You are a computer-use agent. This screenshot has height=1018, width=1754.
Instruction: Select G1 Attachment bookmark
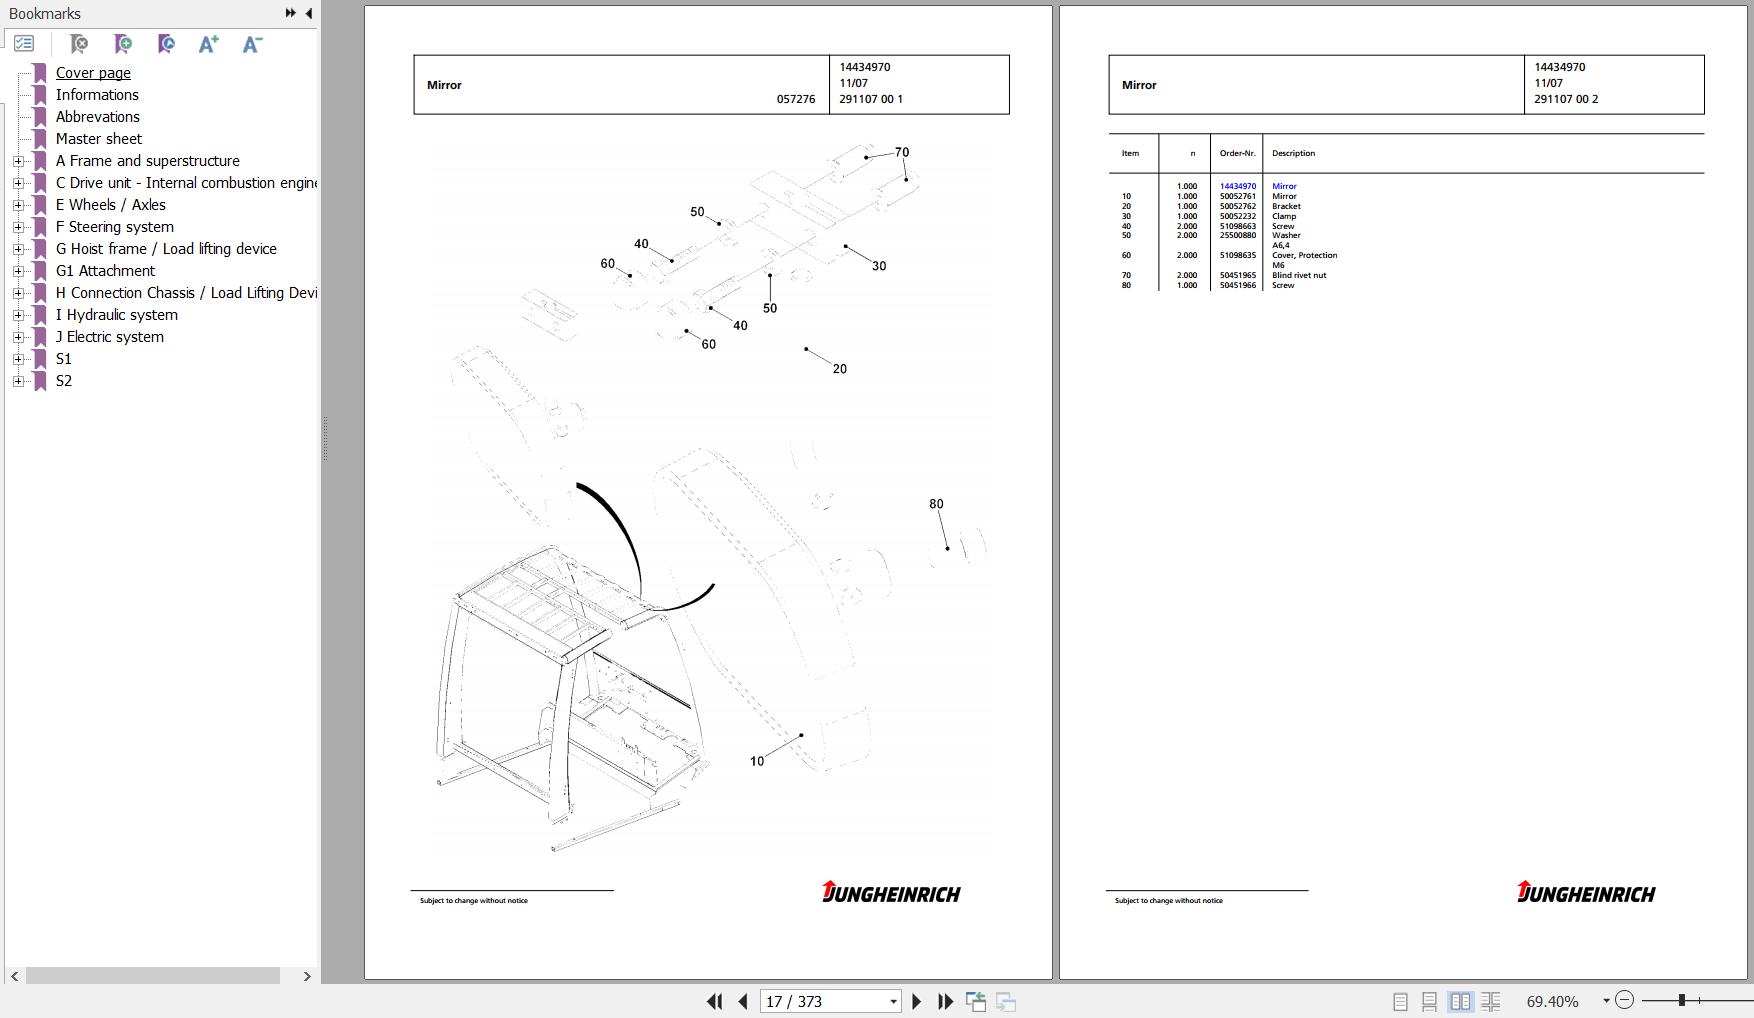106,271
